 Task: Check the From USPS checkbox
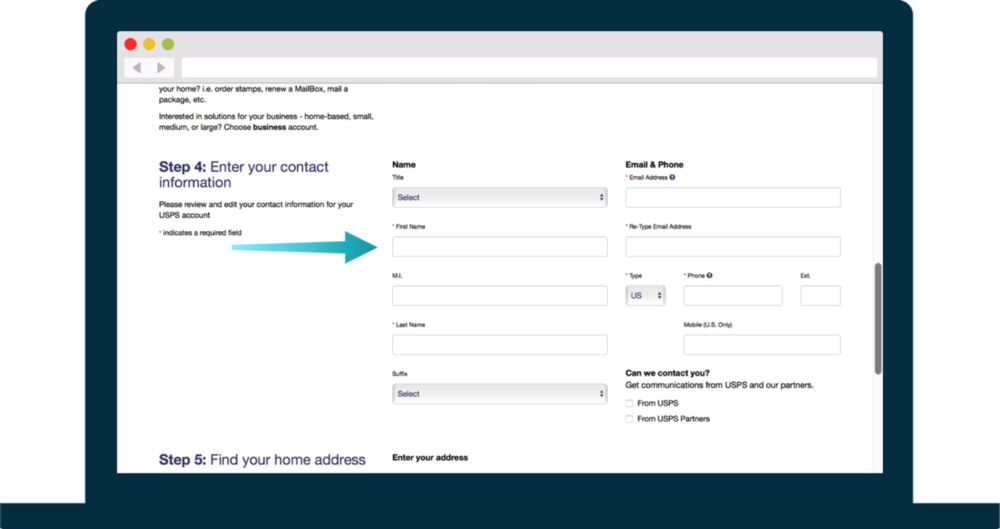point(629,403)
